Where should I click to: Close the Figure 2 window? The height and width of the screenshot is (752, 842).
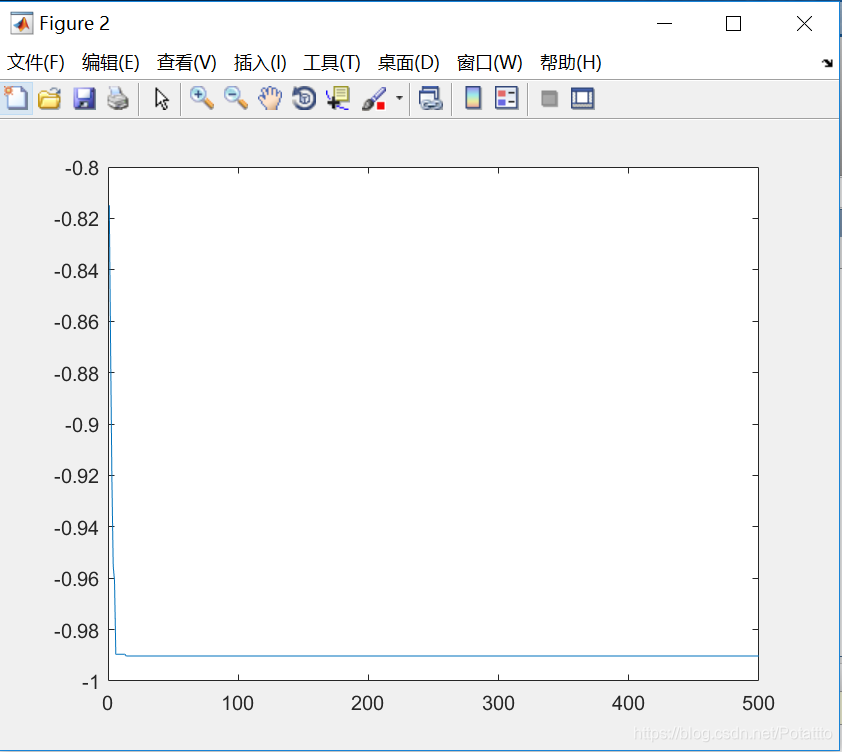pos(804,24)
